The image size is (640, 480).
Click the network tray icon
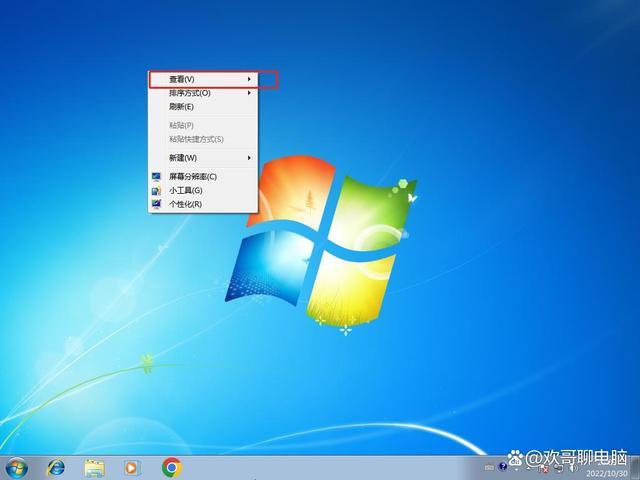[x=558, y=467]
